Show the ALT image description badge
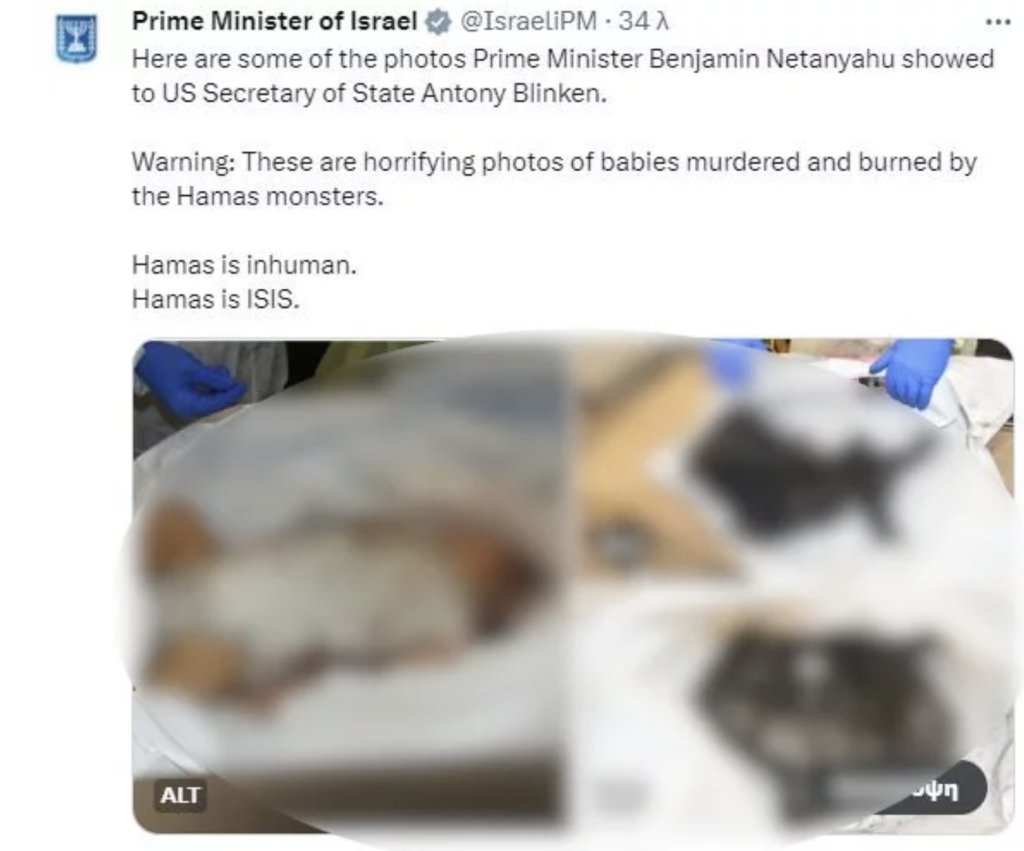 click(180, 795)
